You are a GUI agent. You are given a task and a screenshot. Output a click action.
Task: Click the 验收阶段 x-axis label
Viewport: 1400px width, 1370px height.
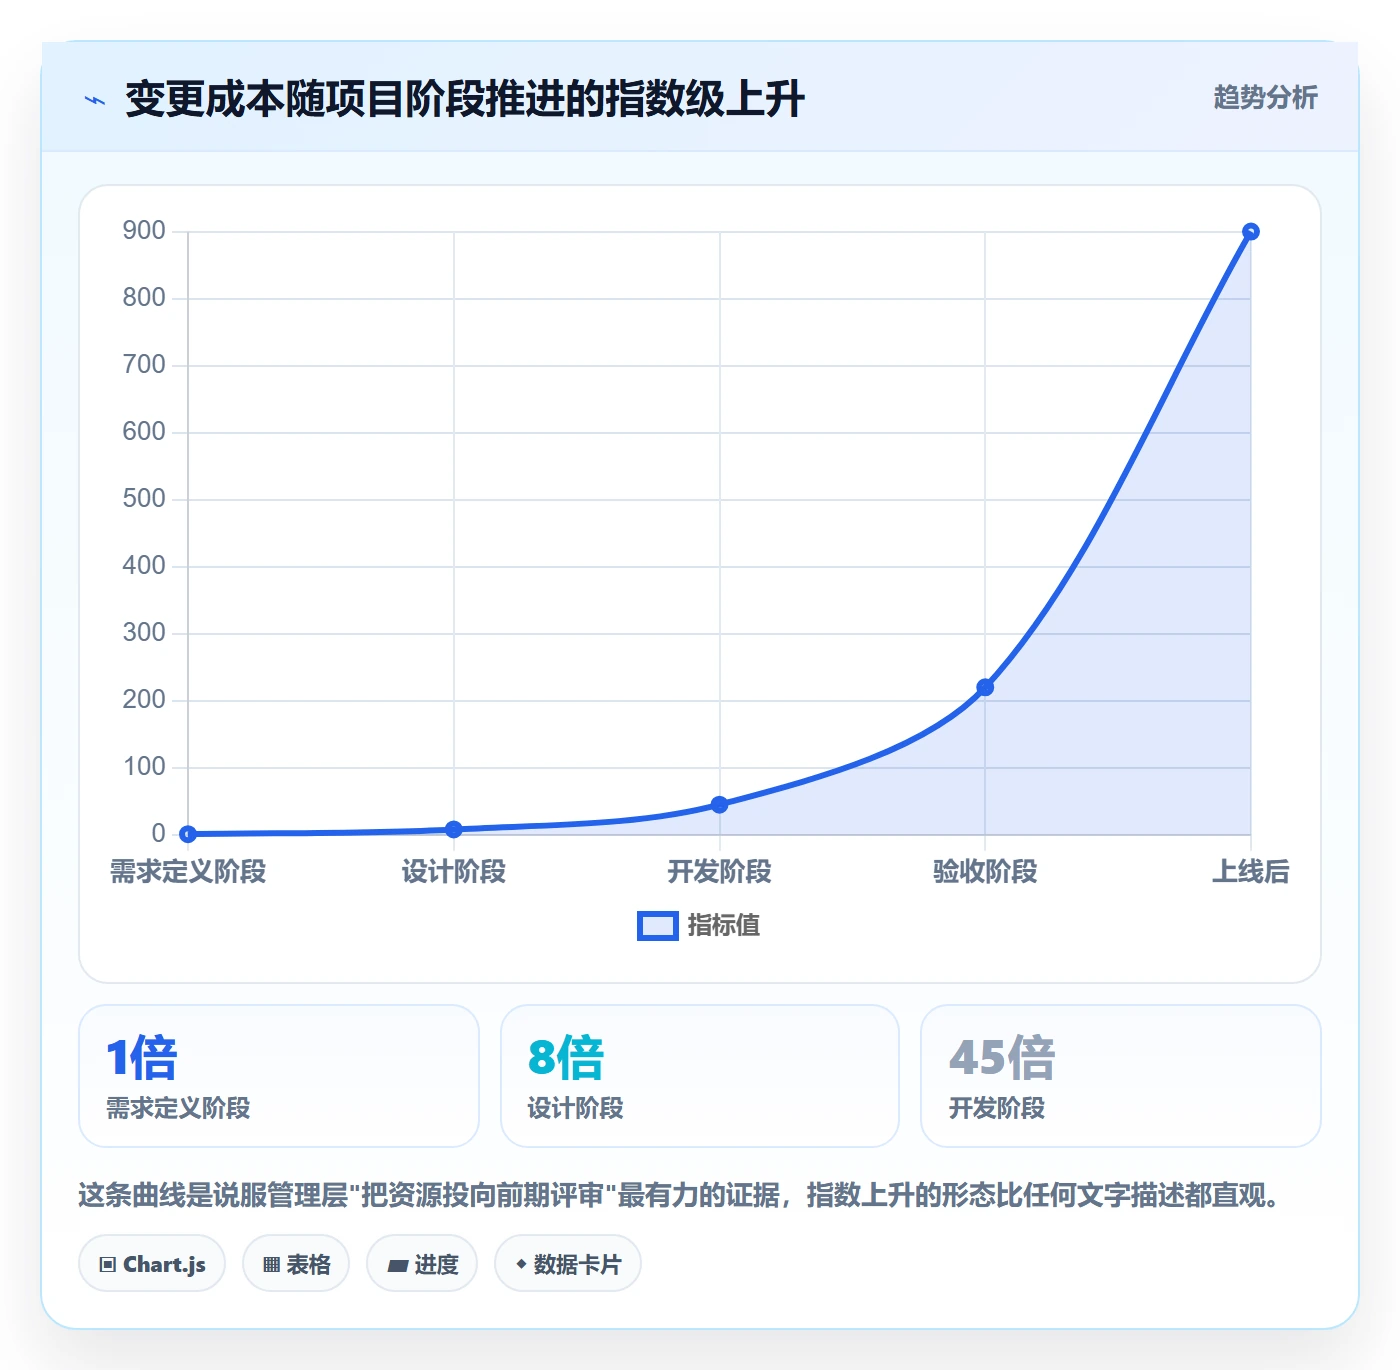(985, 872)
